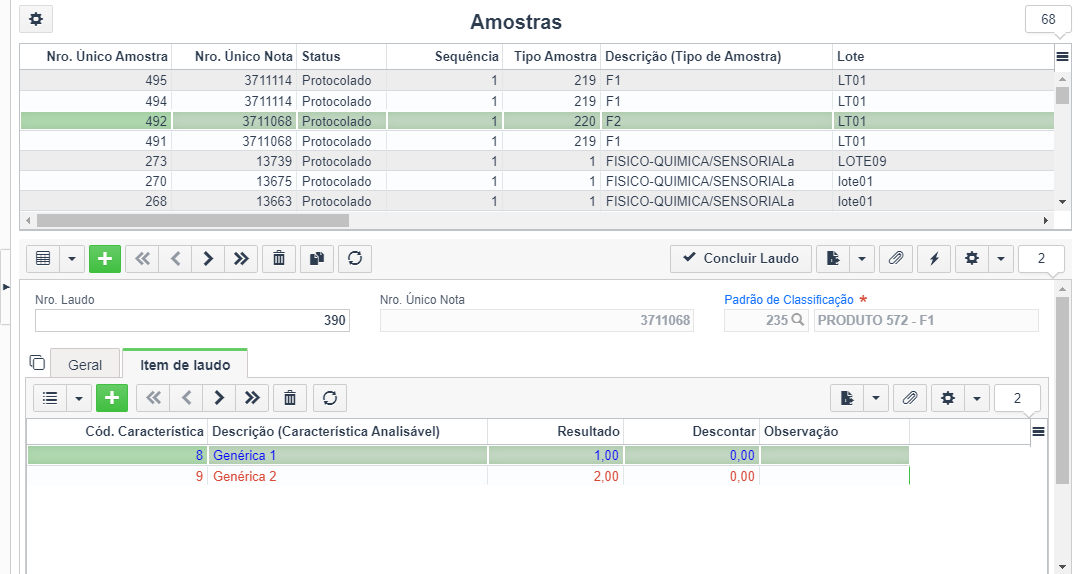The width and height of the screenshot is (1080, 574).
Task: Click the Nro. Laudo input field
Action: coord(192,320)
